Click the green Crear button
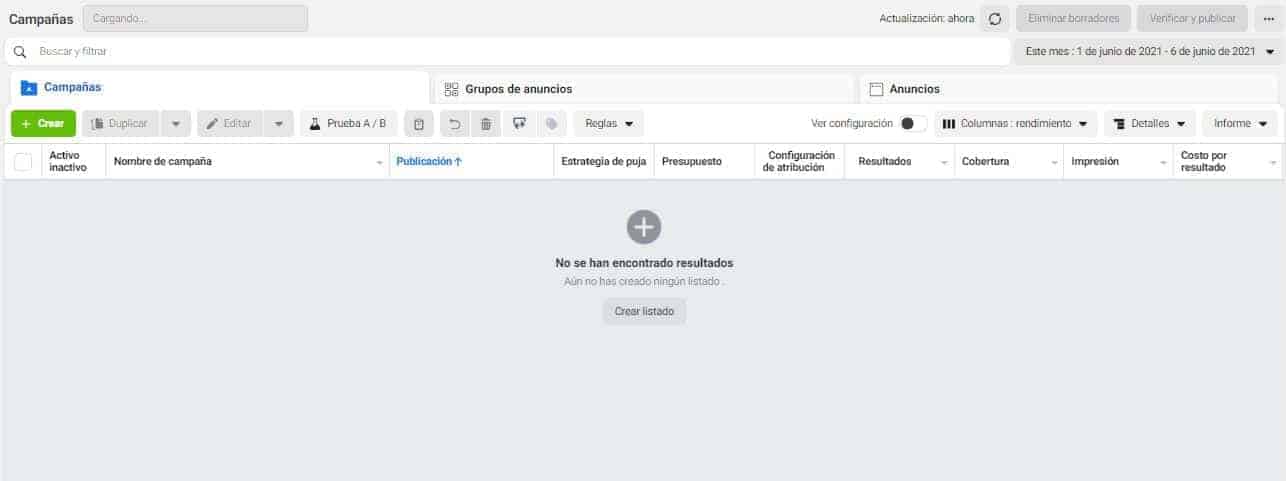Screen dimensions: 1286x481 (x=43, y=124)
